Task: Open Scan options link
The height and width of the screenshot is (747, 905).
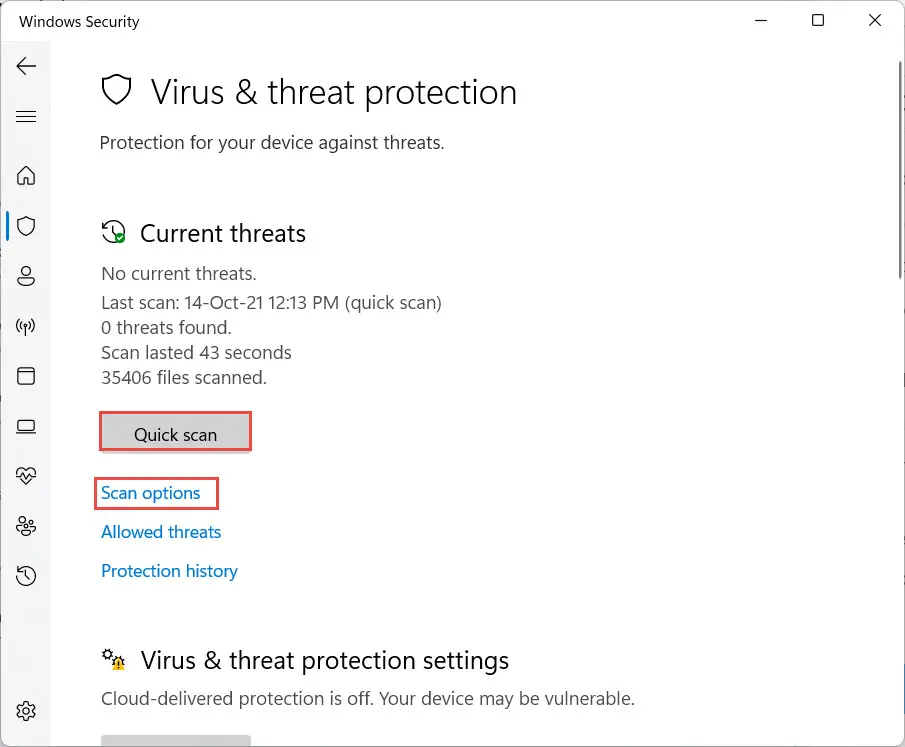Action: point(151,493)
